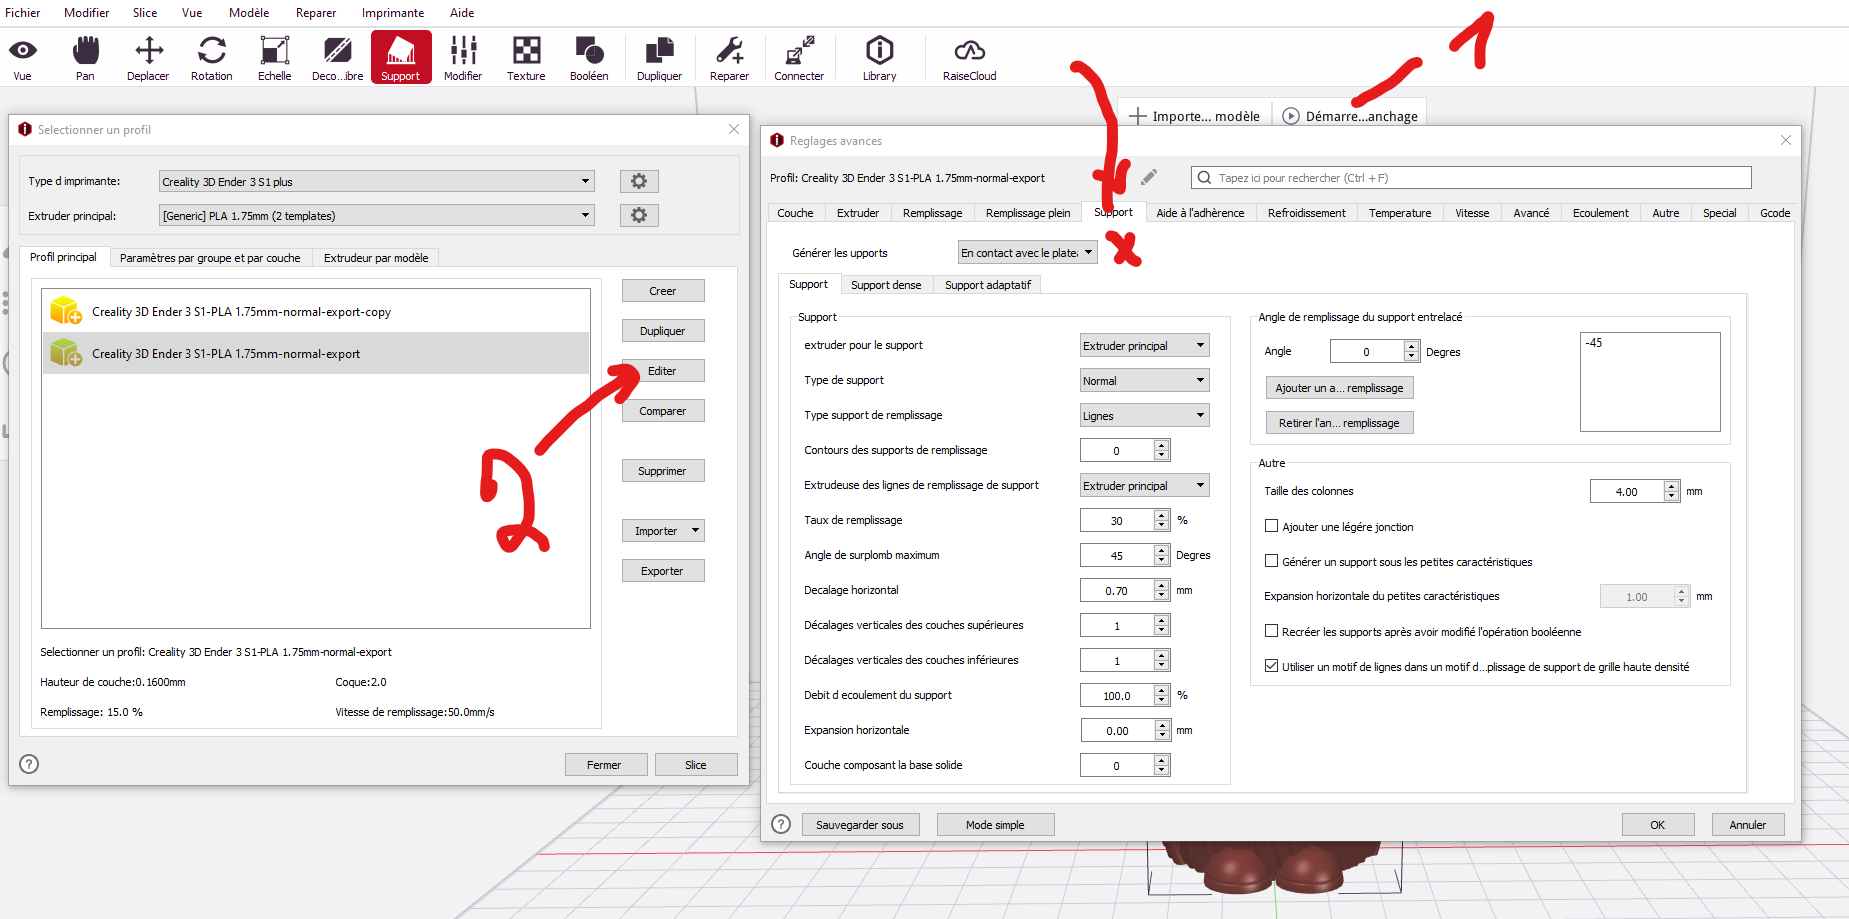Screen dimensions: 1849x919
Task: Select profile Ender 3 S1-PLA normal-export
Action: [x=315, y=353]
